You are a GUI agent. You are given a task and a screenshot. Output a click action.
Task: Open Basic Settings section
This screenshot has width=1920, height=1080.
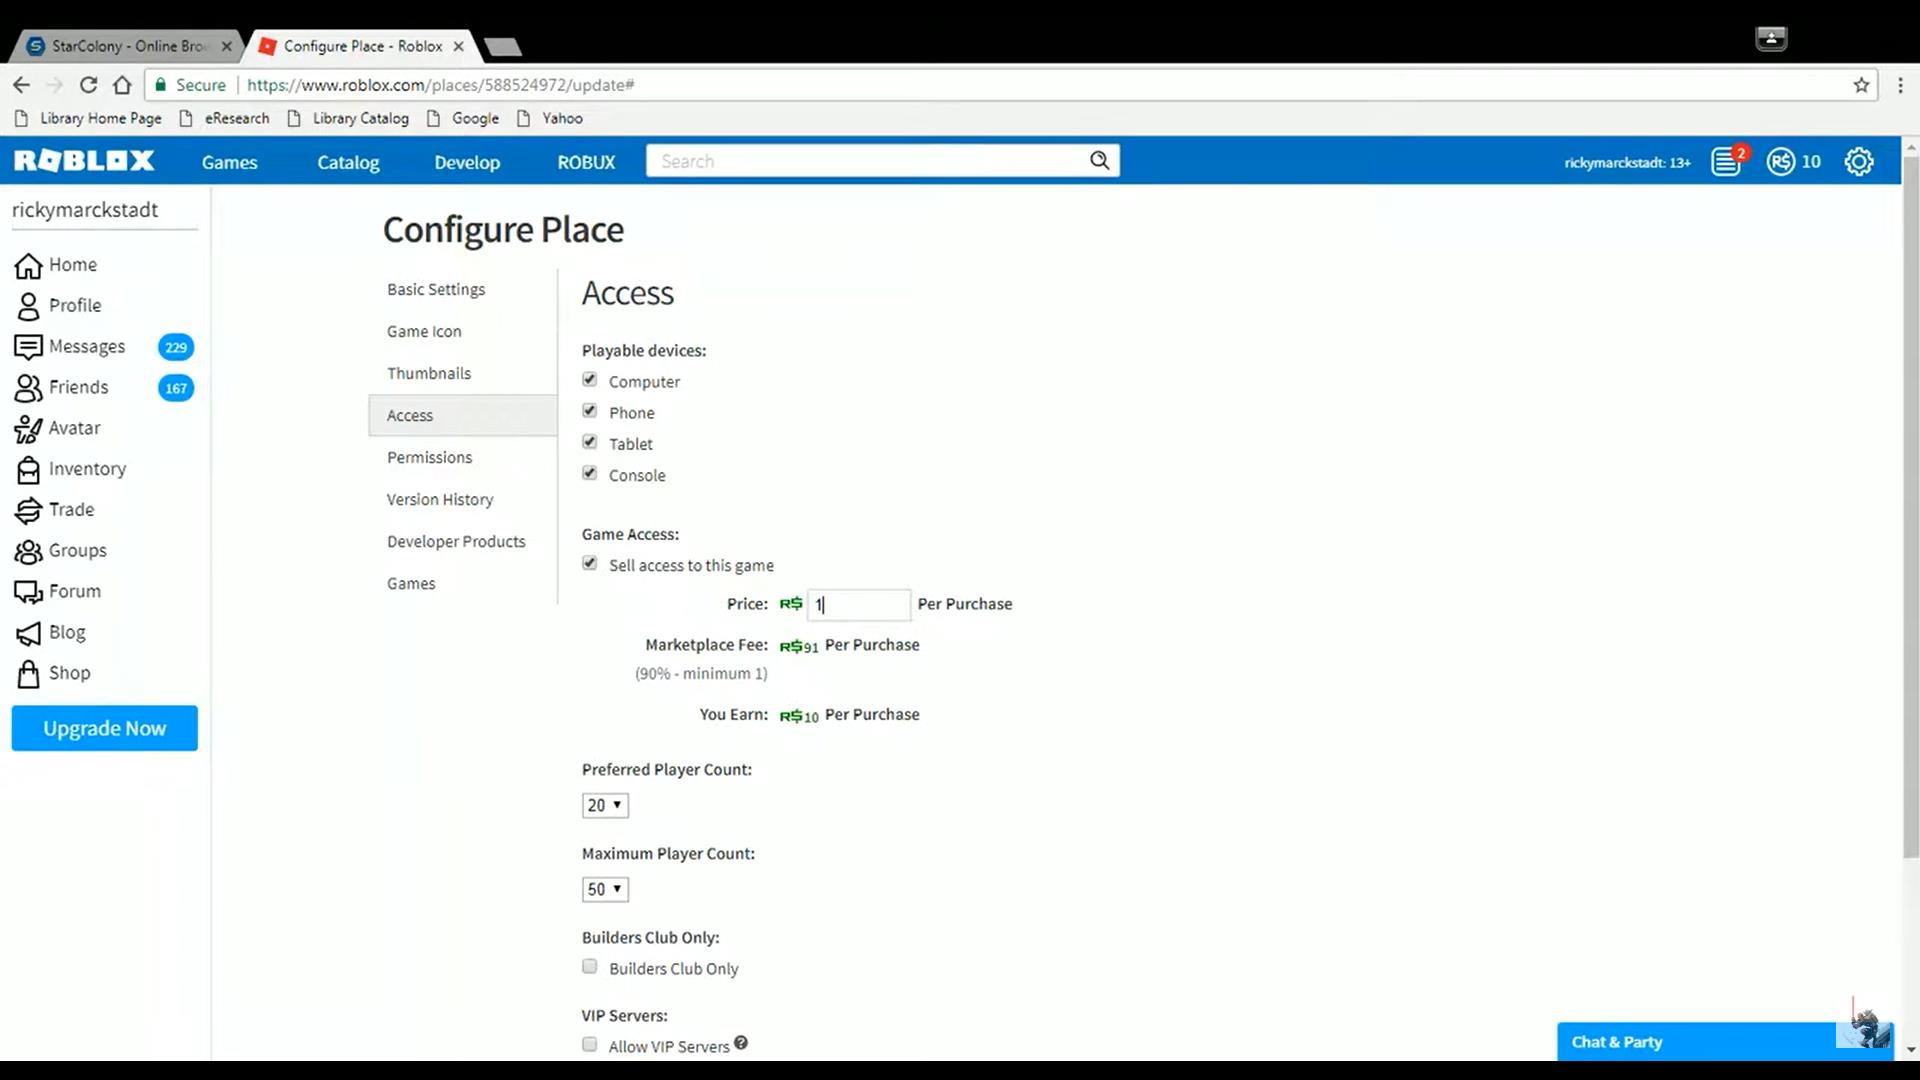pos(436,289)
